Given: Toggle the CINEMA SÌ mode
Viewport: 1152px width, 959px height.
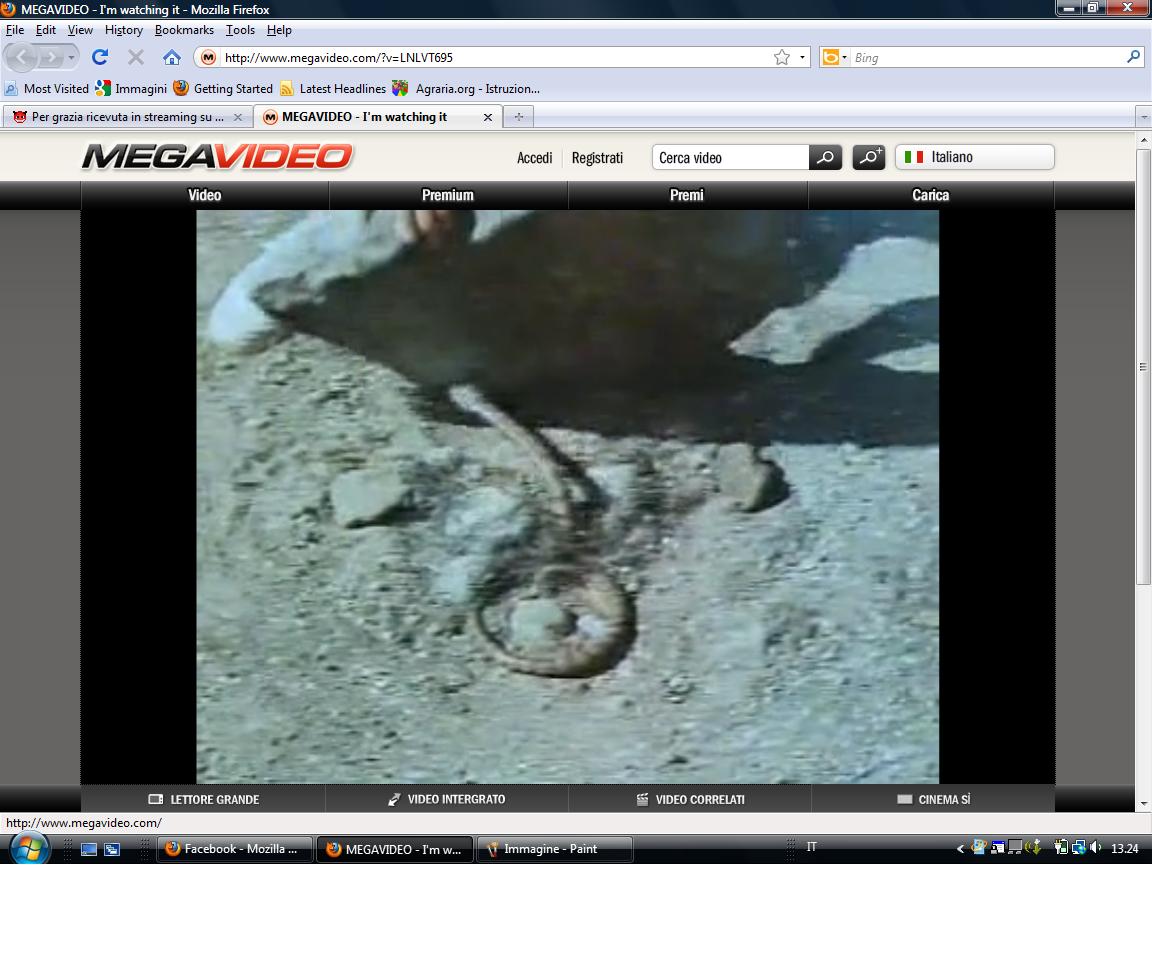Looking at the screenshot, I should 933,799.
